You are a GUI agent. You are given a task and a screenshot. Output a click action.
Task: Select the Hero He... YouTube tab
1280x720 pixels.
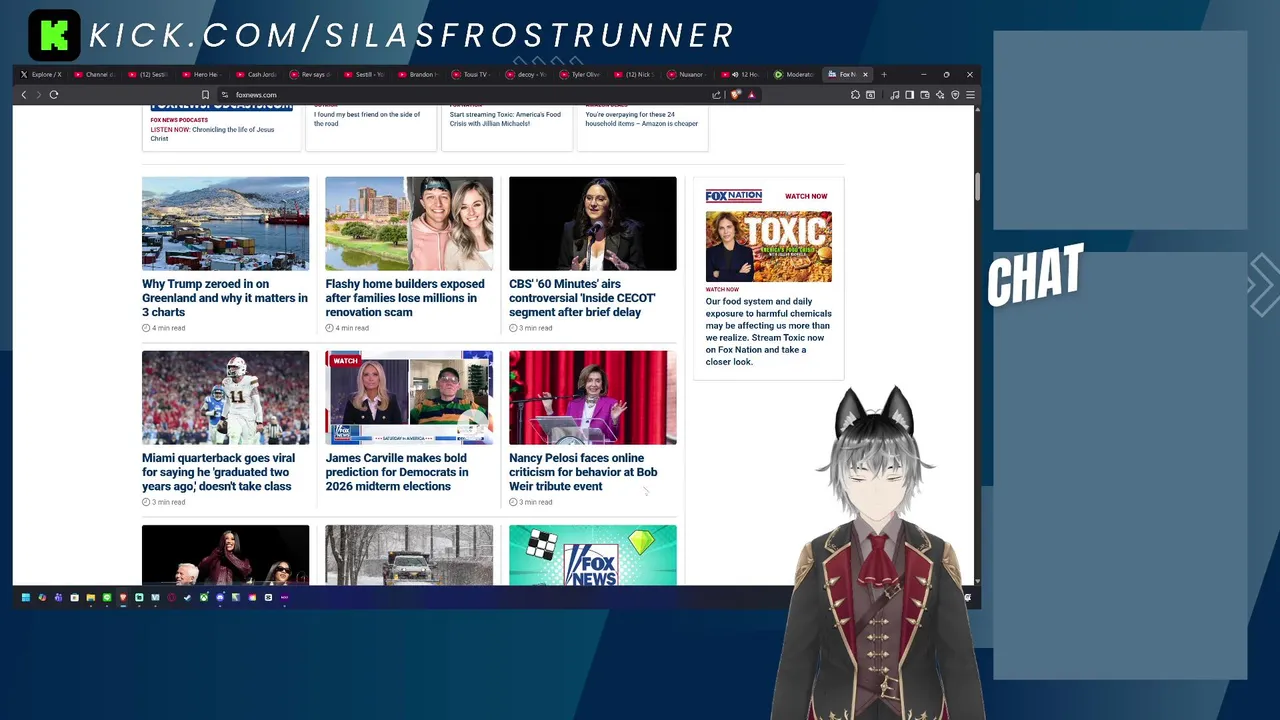pyautogui.click(x=202, y=74)
